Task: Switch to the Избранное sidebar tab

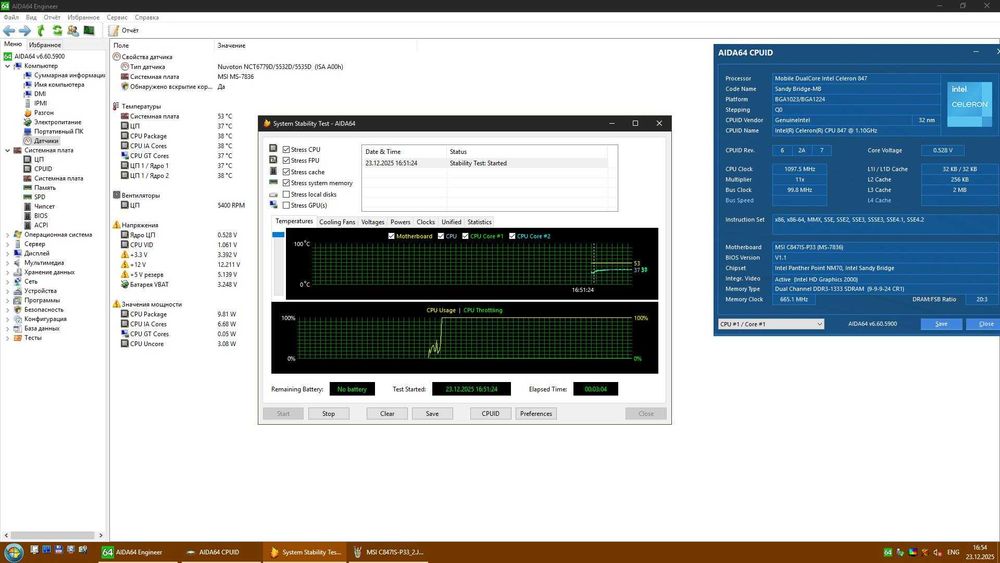Action: (x=45, y=45)
